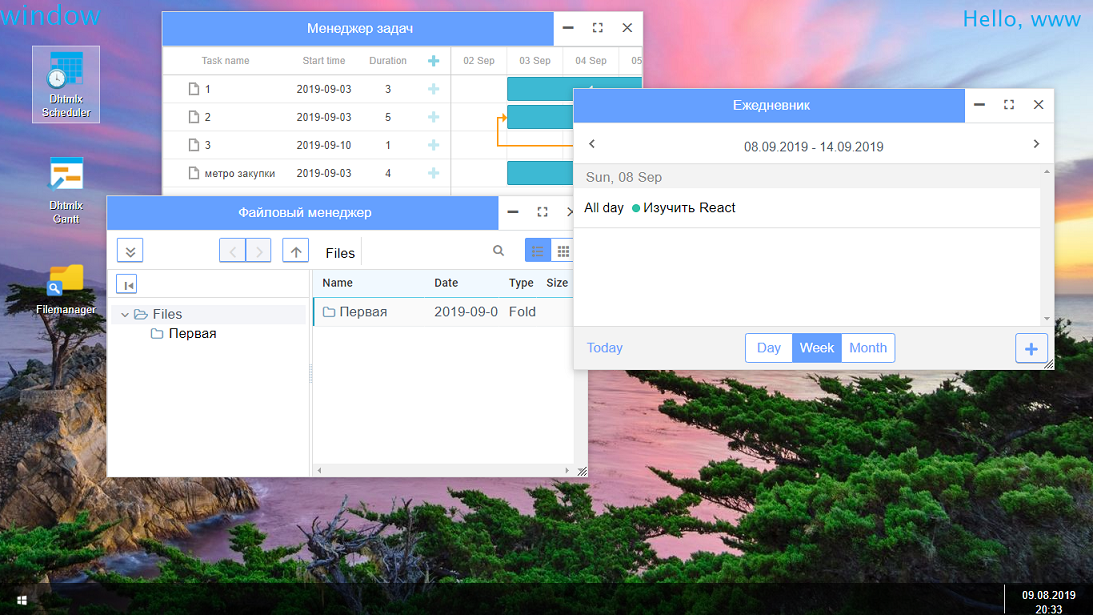Select the метро закупки task name
The image size is (1093, 615).
[240, 173]
